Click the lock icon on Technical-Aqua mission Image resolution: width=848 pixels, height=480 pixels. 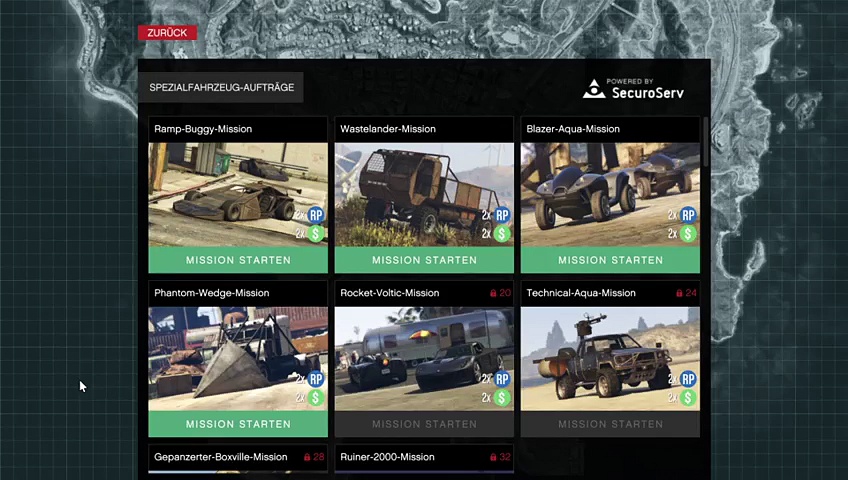pos(679,293)
